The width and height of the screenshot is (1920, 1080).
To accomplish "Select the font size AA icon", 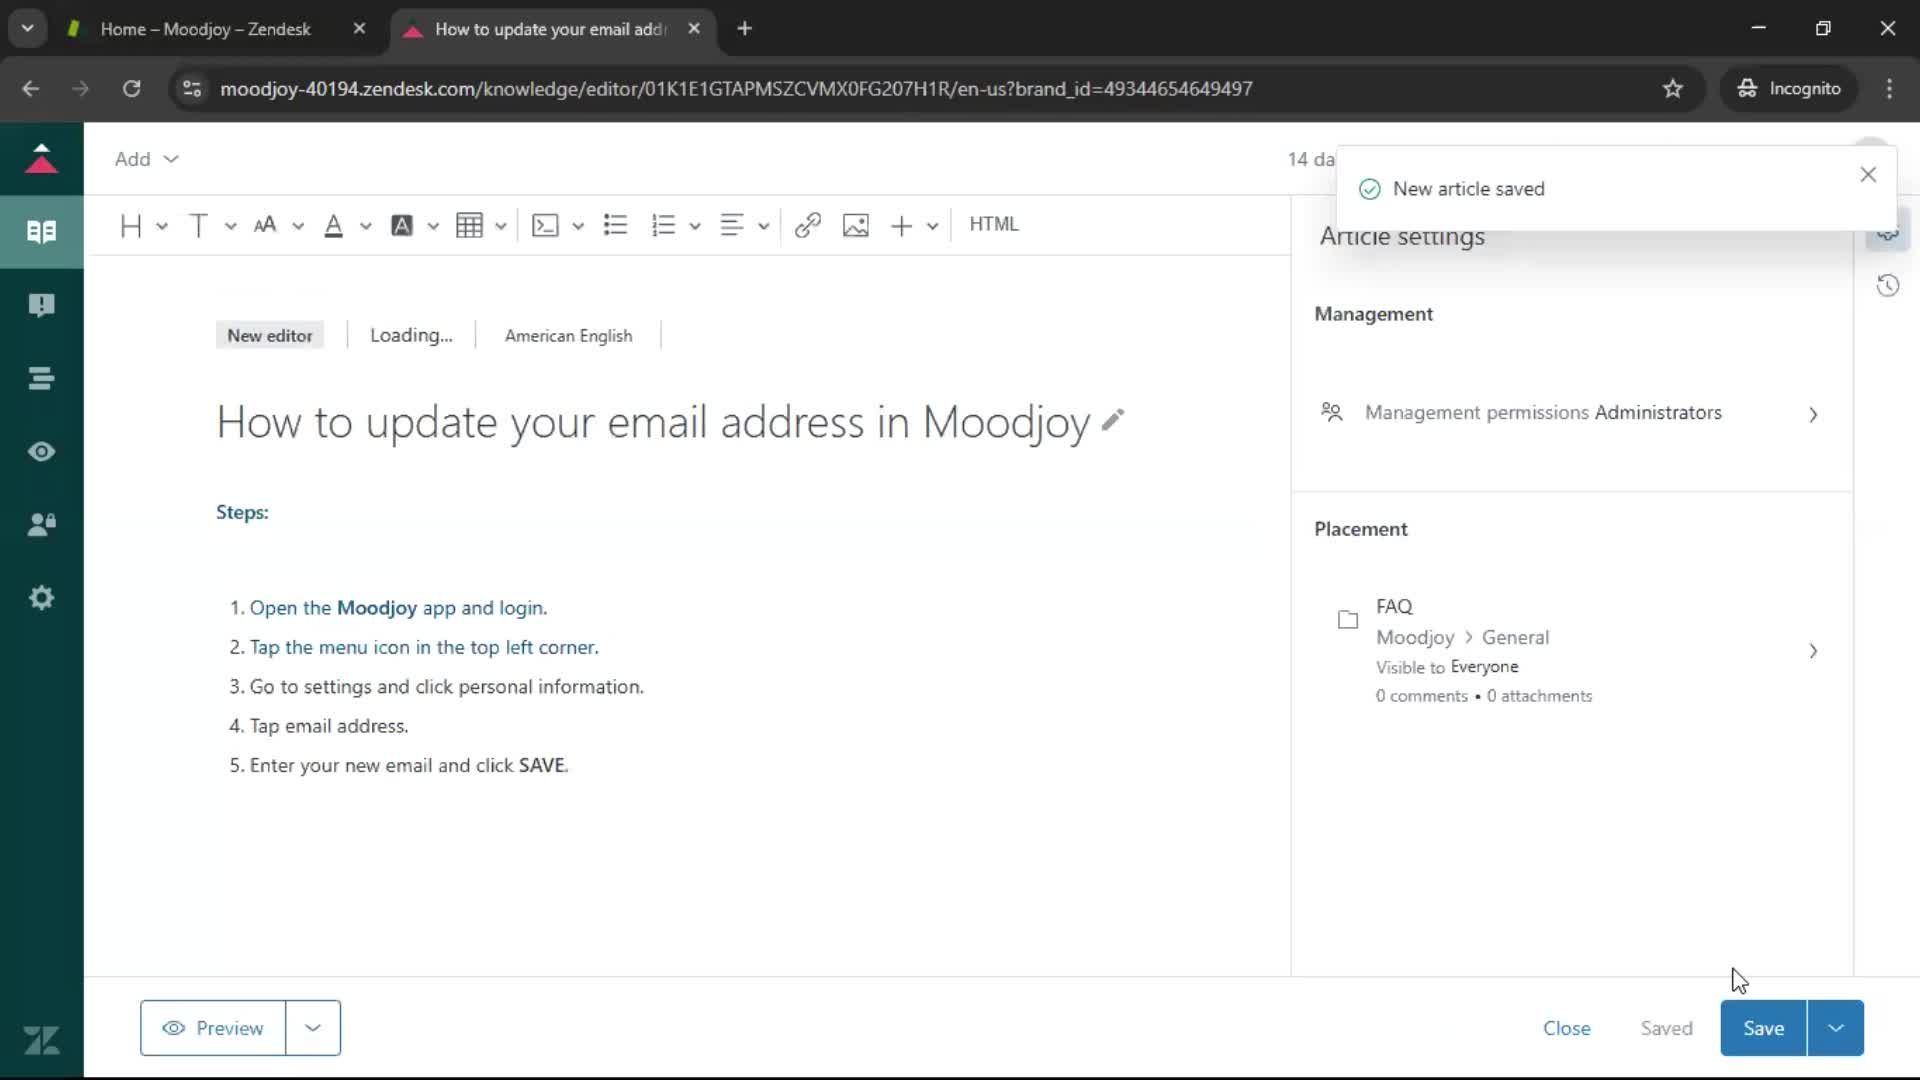I will [x=265, y=225].
